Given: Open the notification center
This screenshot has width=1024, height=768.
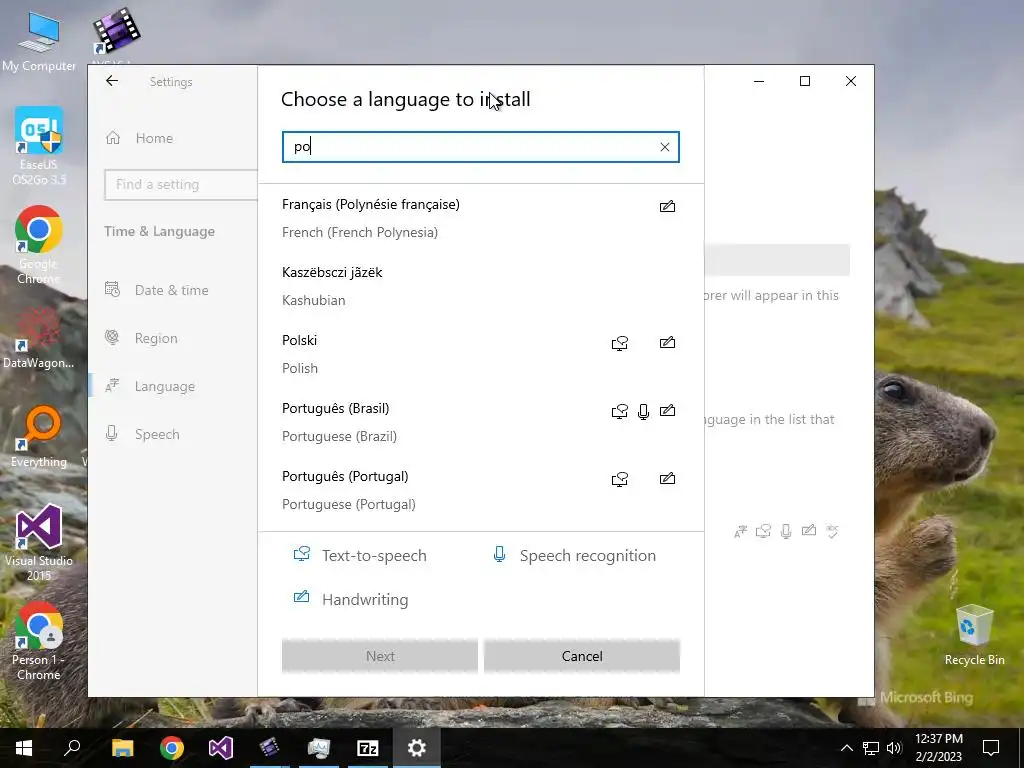Looking at the screenshot, I should pyautogui.click(x=991, y=748).
